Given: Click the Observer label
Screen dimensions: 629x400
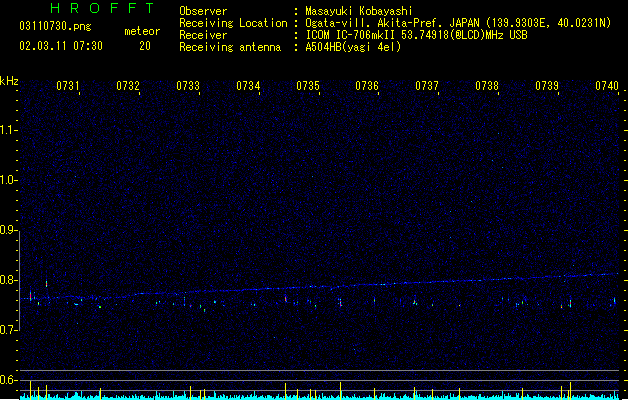Looking at the screenshot, I should point(203,11).
